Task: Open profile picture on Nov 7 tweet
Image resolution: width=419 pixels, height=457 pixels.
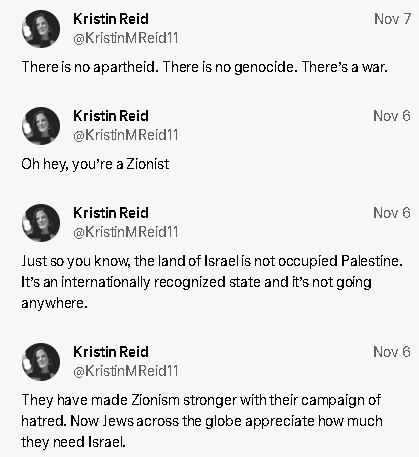Action: [41, 29]
